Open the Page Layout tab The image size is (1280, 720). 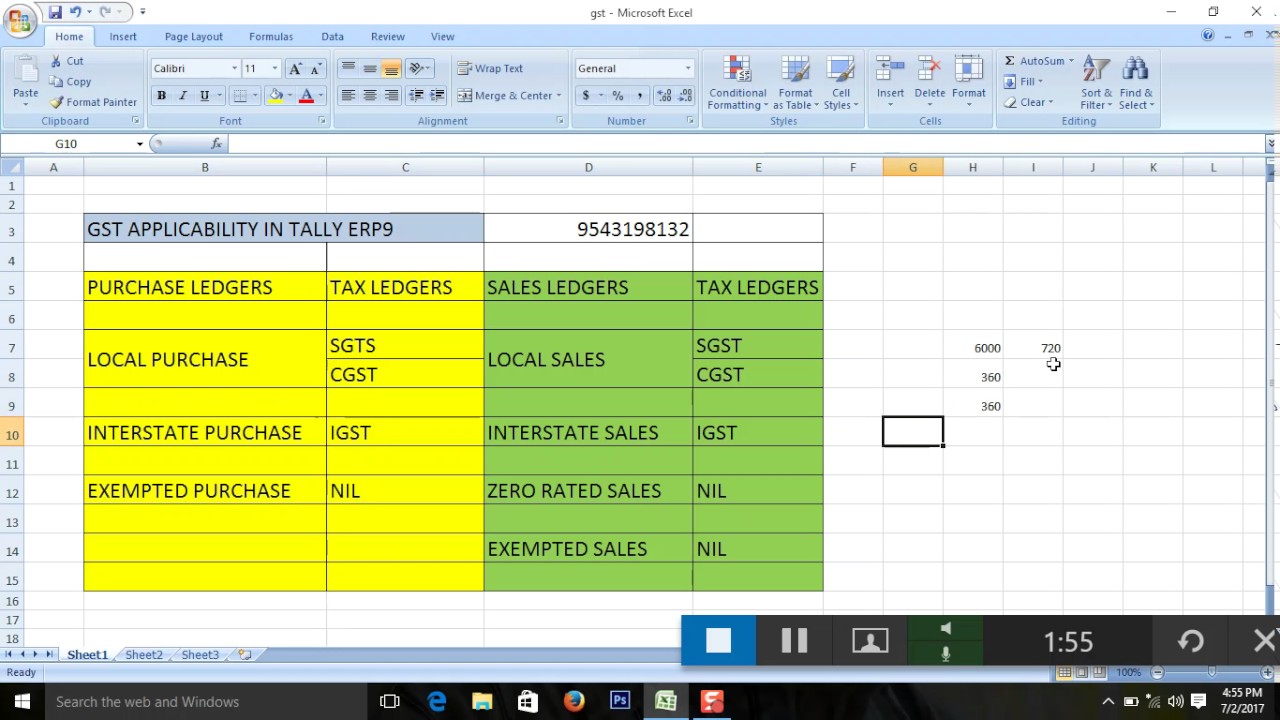coord(194,36)
